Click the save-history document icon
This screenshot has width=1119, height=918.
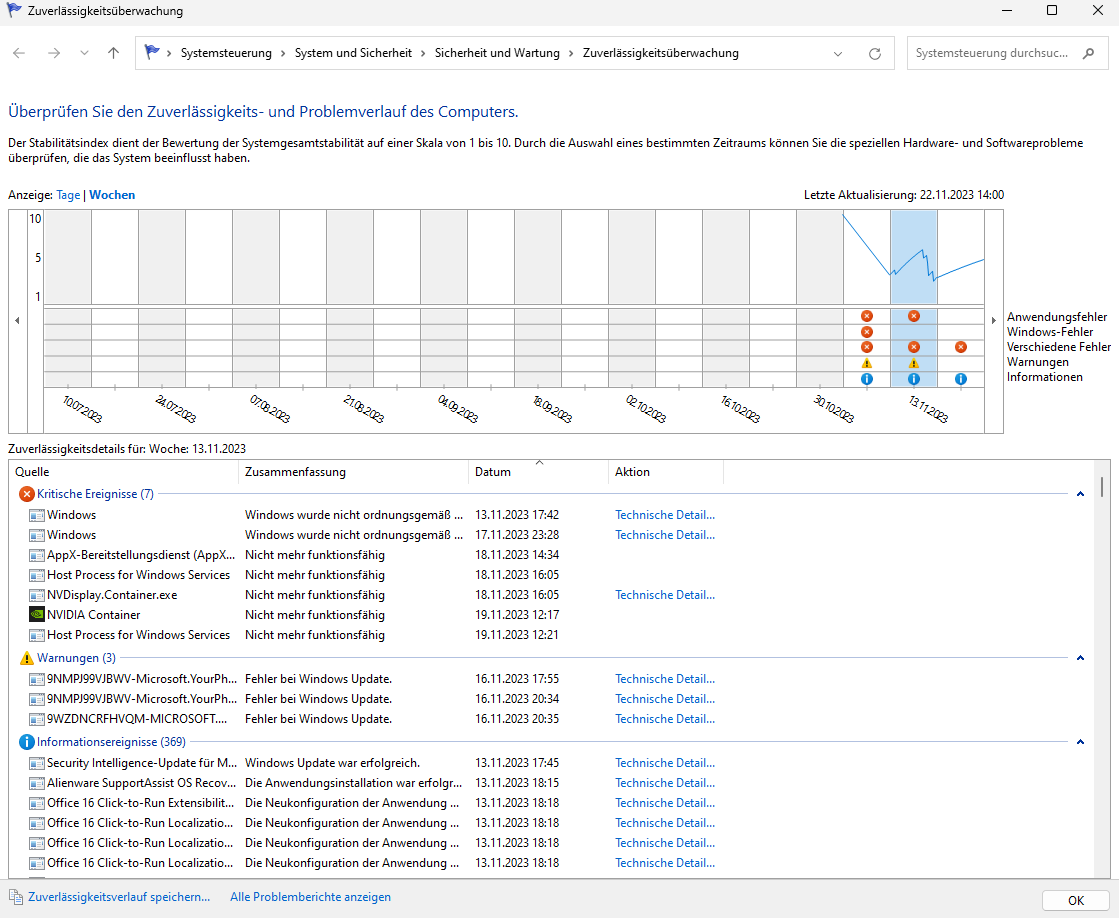click(x=16, y=897)
